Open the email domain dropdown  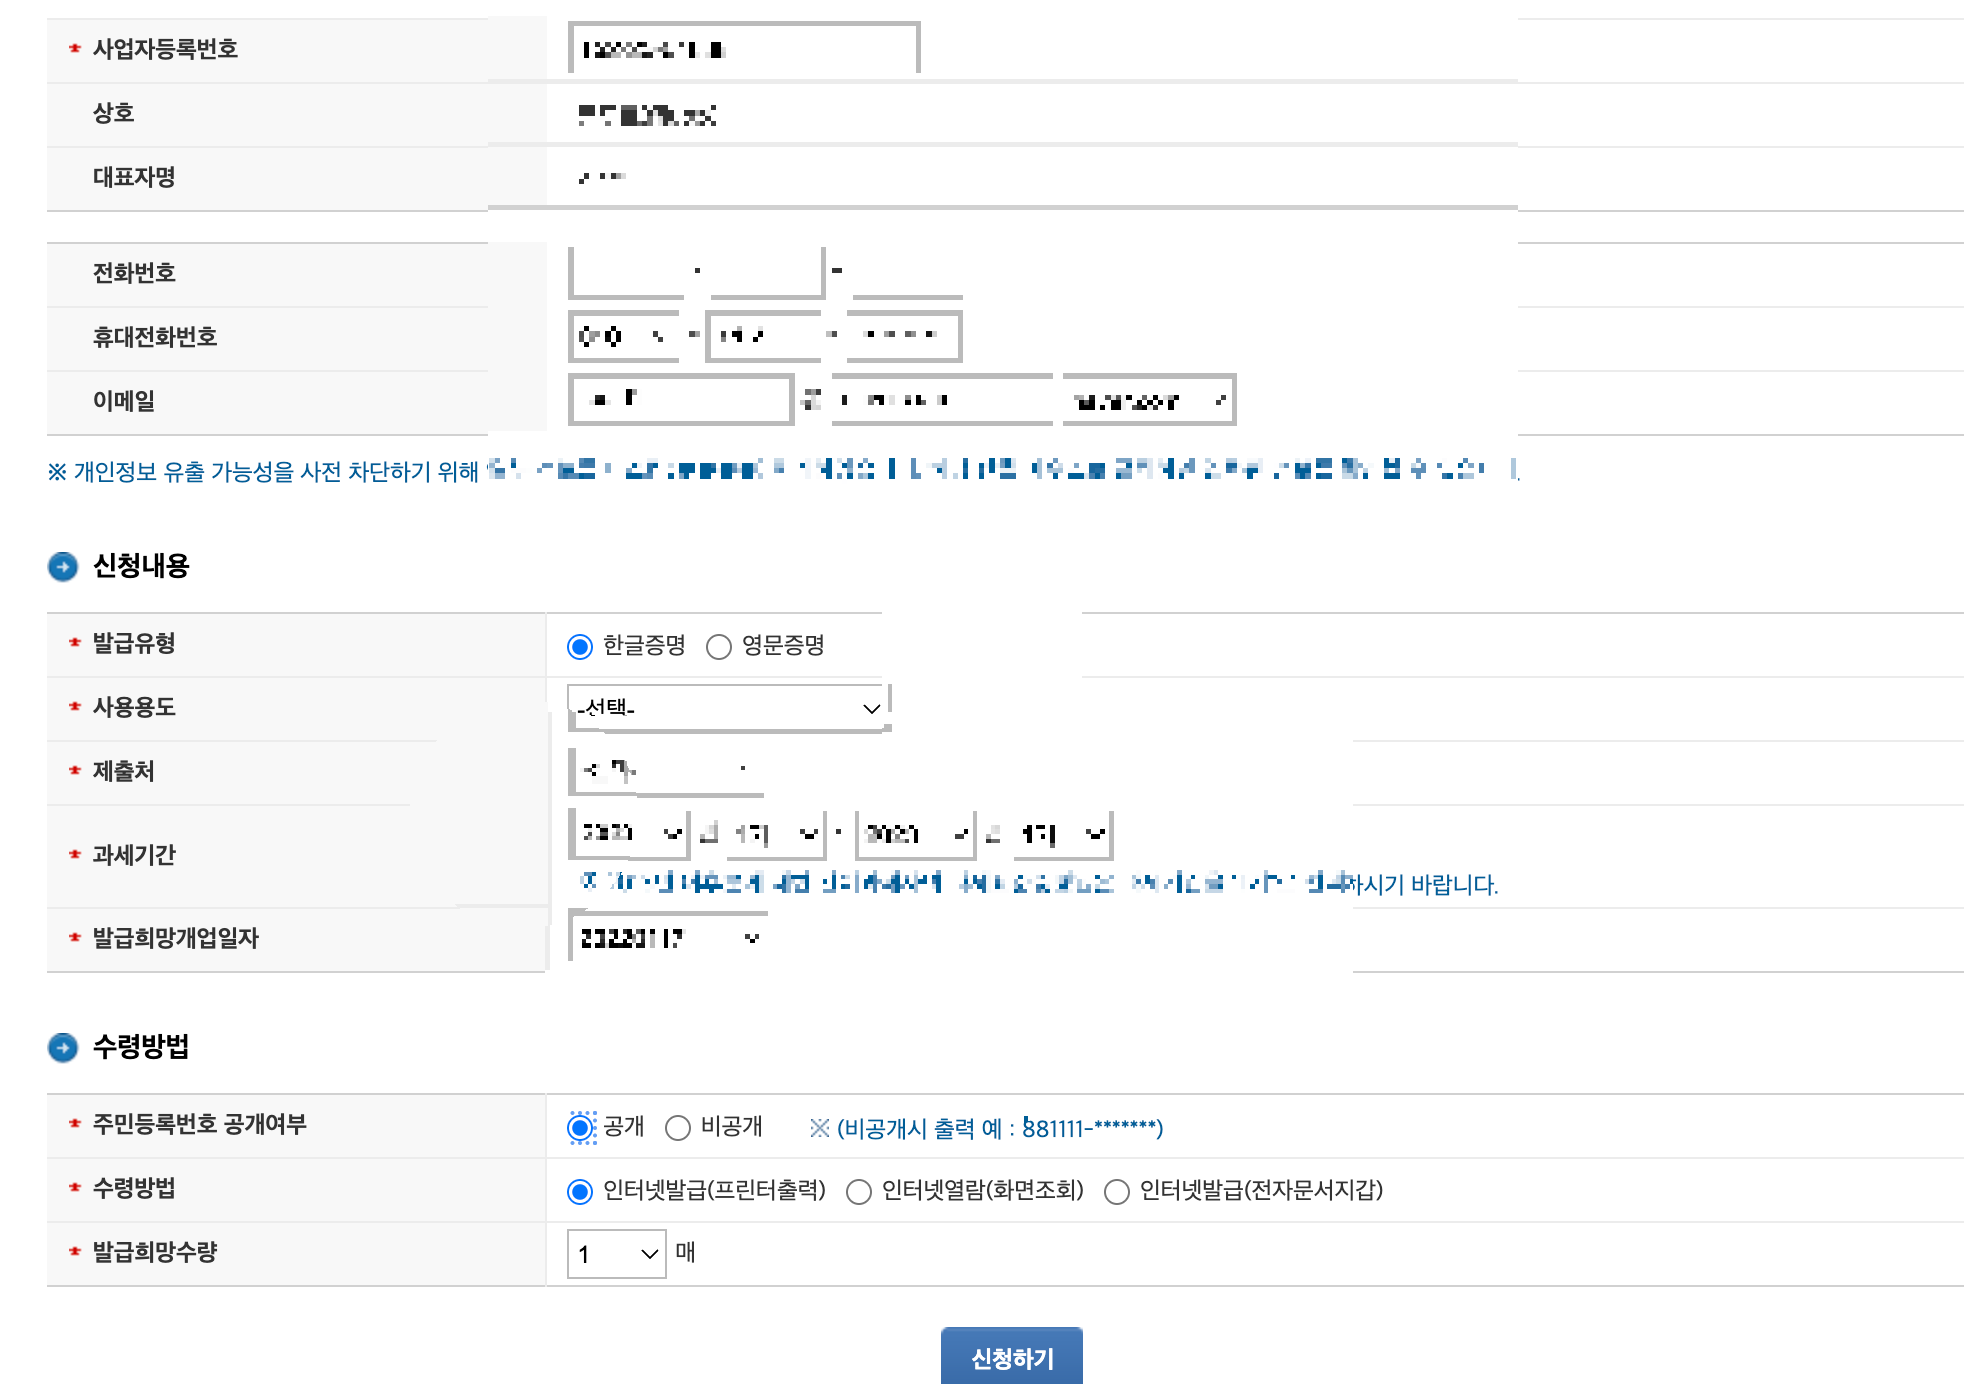(1148, 401)
